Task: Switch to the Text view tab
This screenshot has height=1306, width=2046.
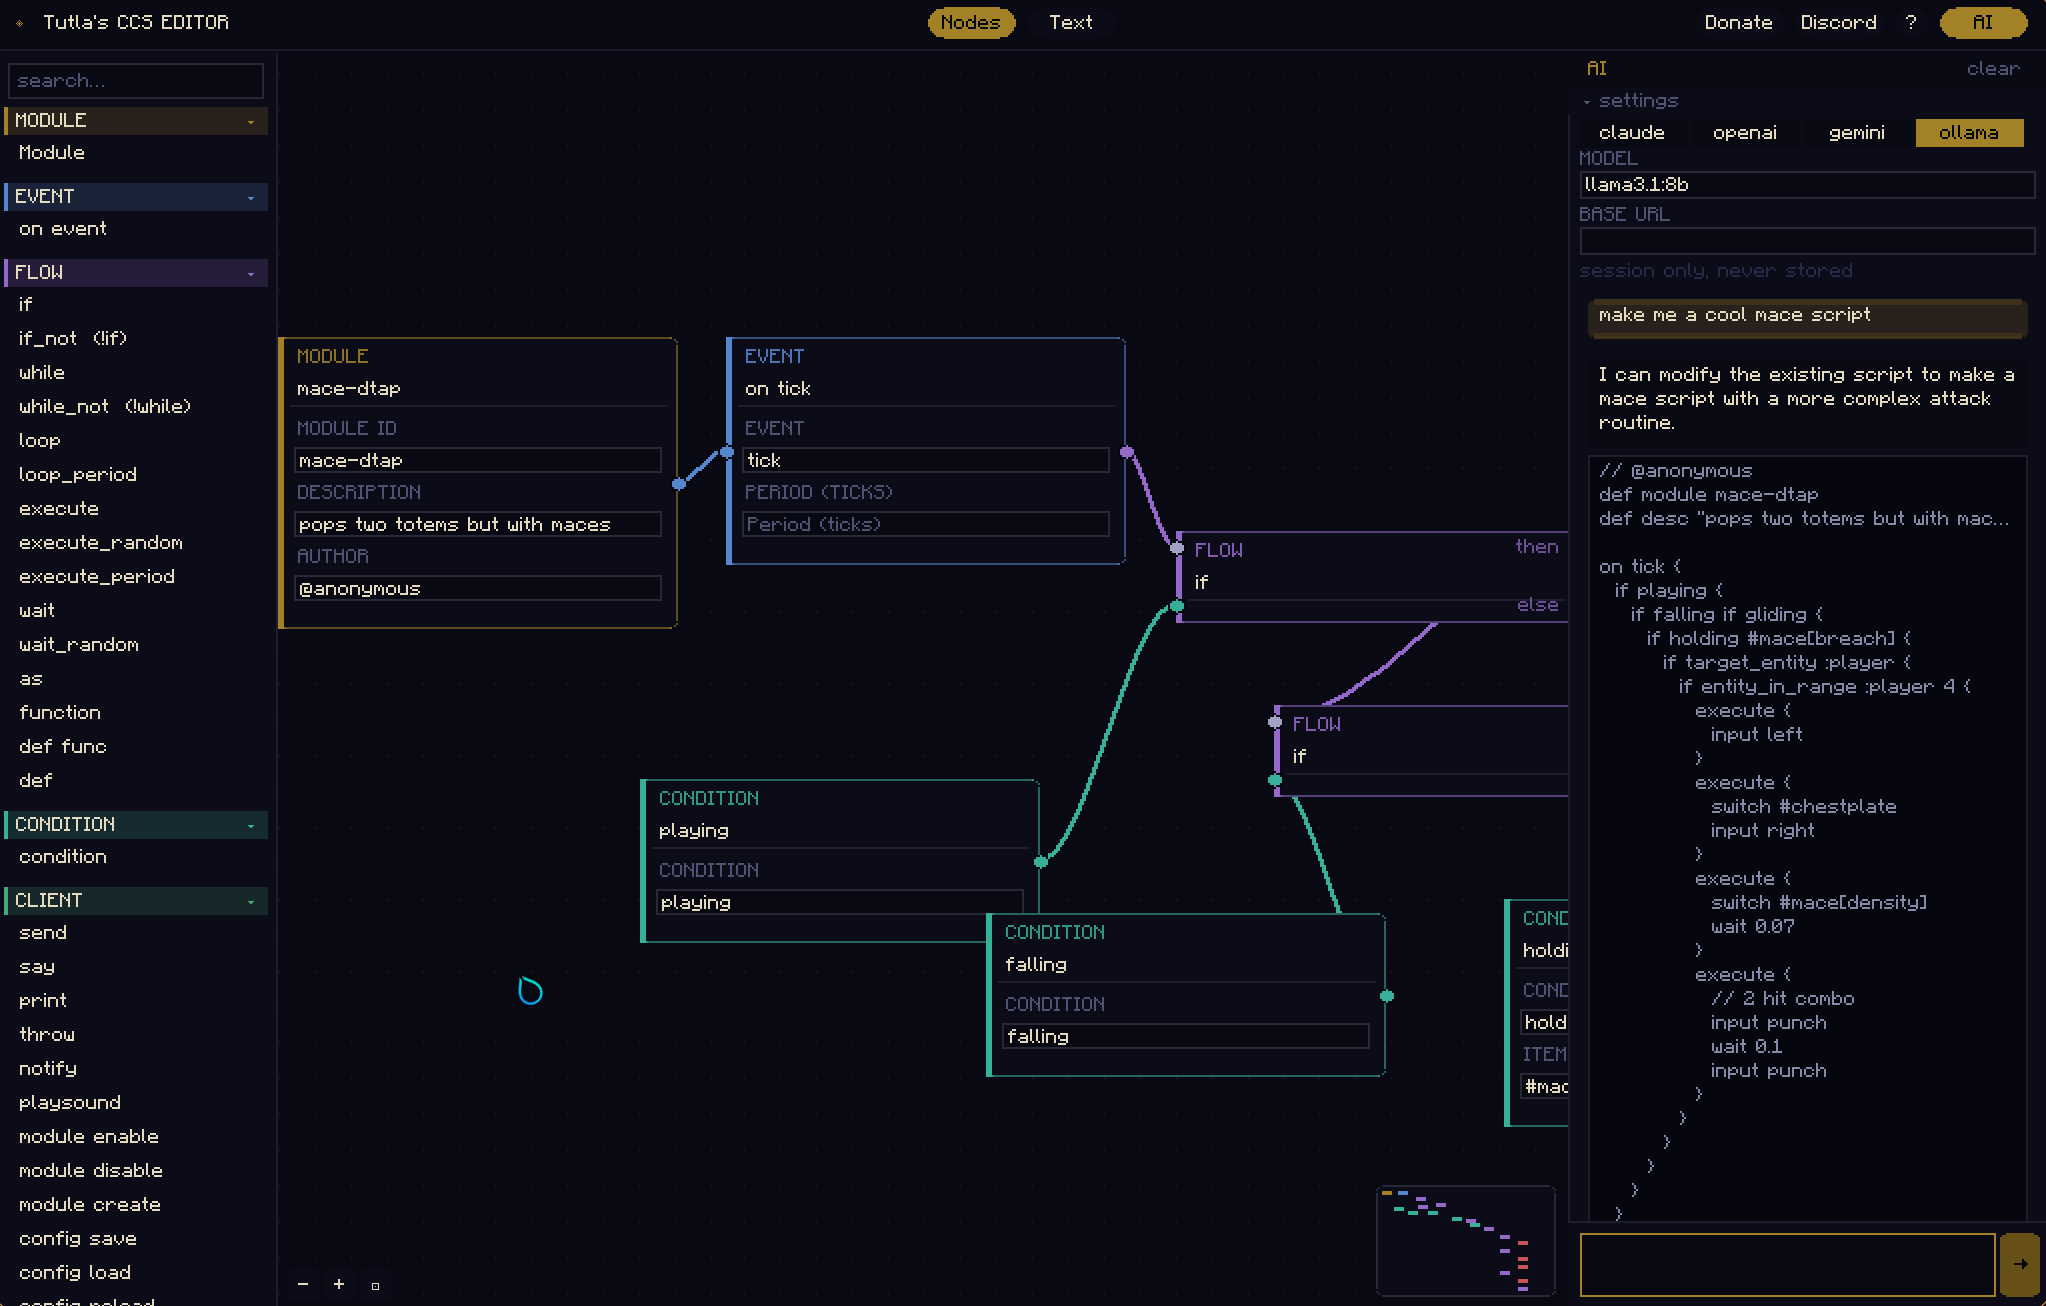Action: click(x=1070, y=22)
